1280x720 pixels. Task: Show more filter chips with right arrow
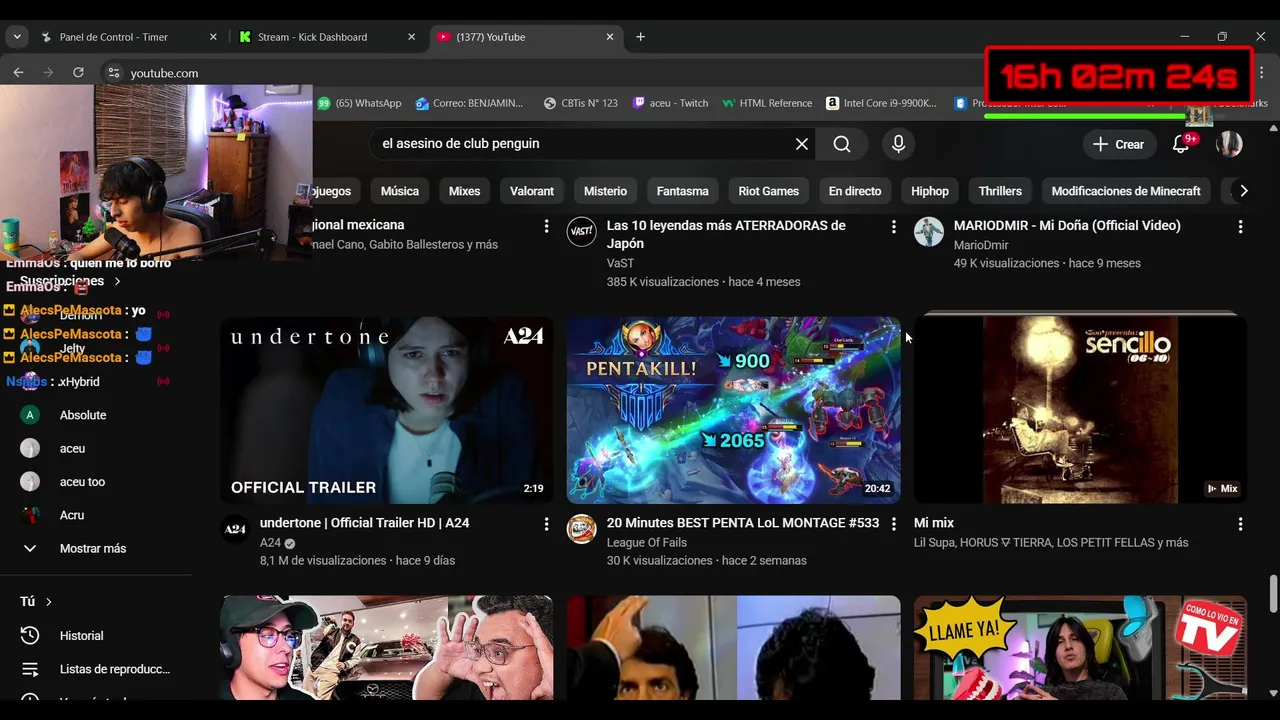coord(1243,191)
